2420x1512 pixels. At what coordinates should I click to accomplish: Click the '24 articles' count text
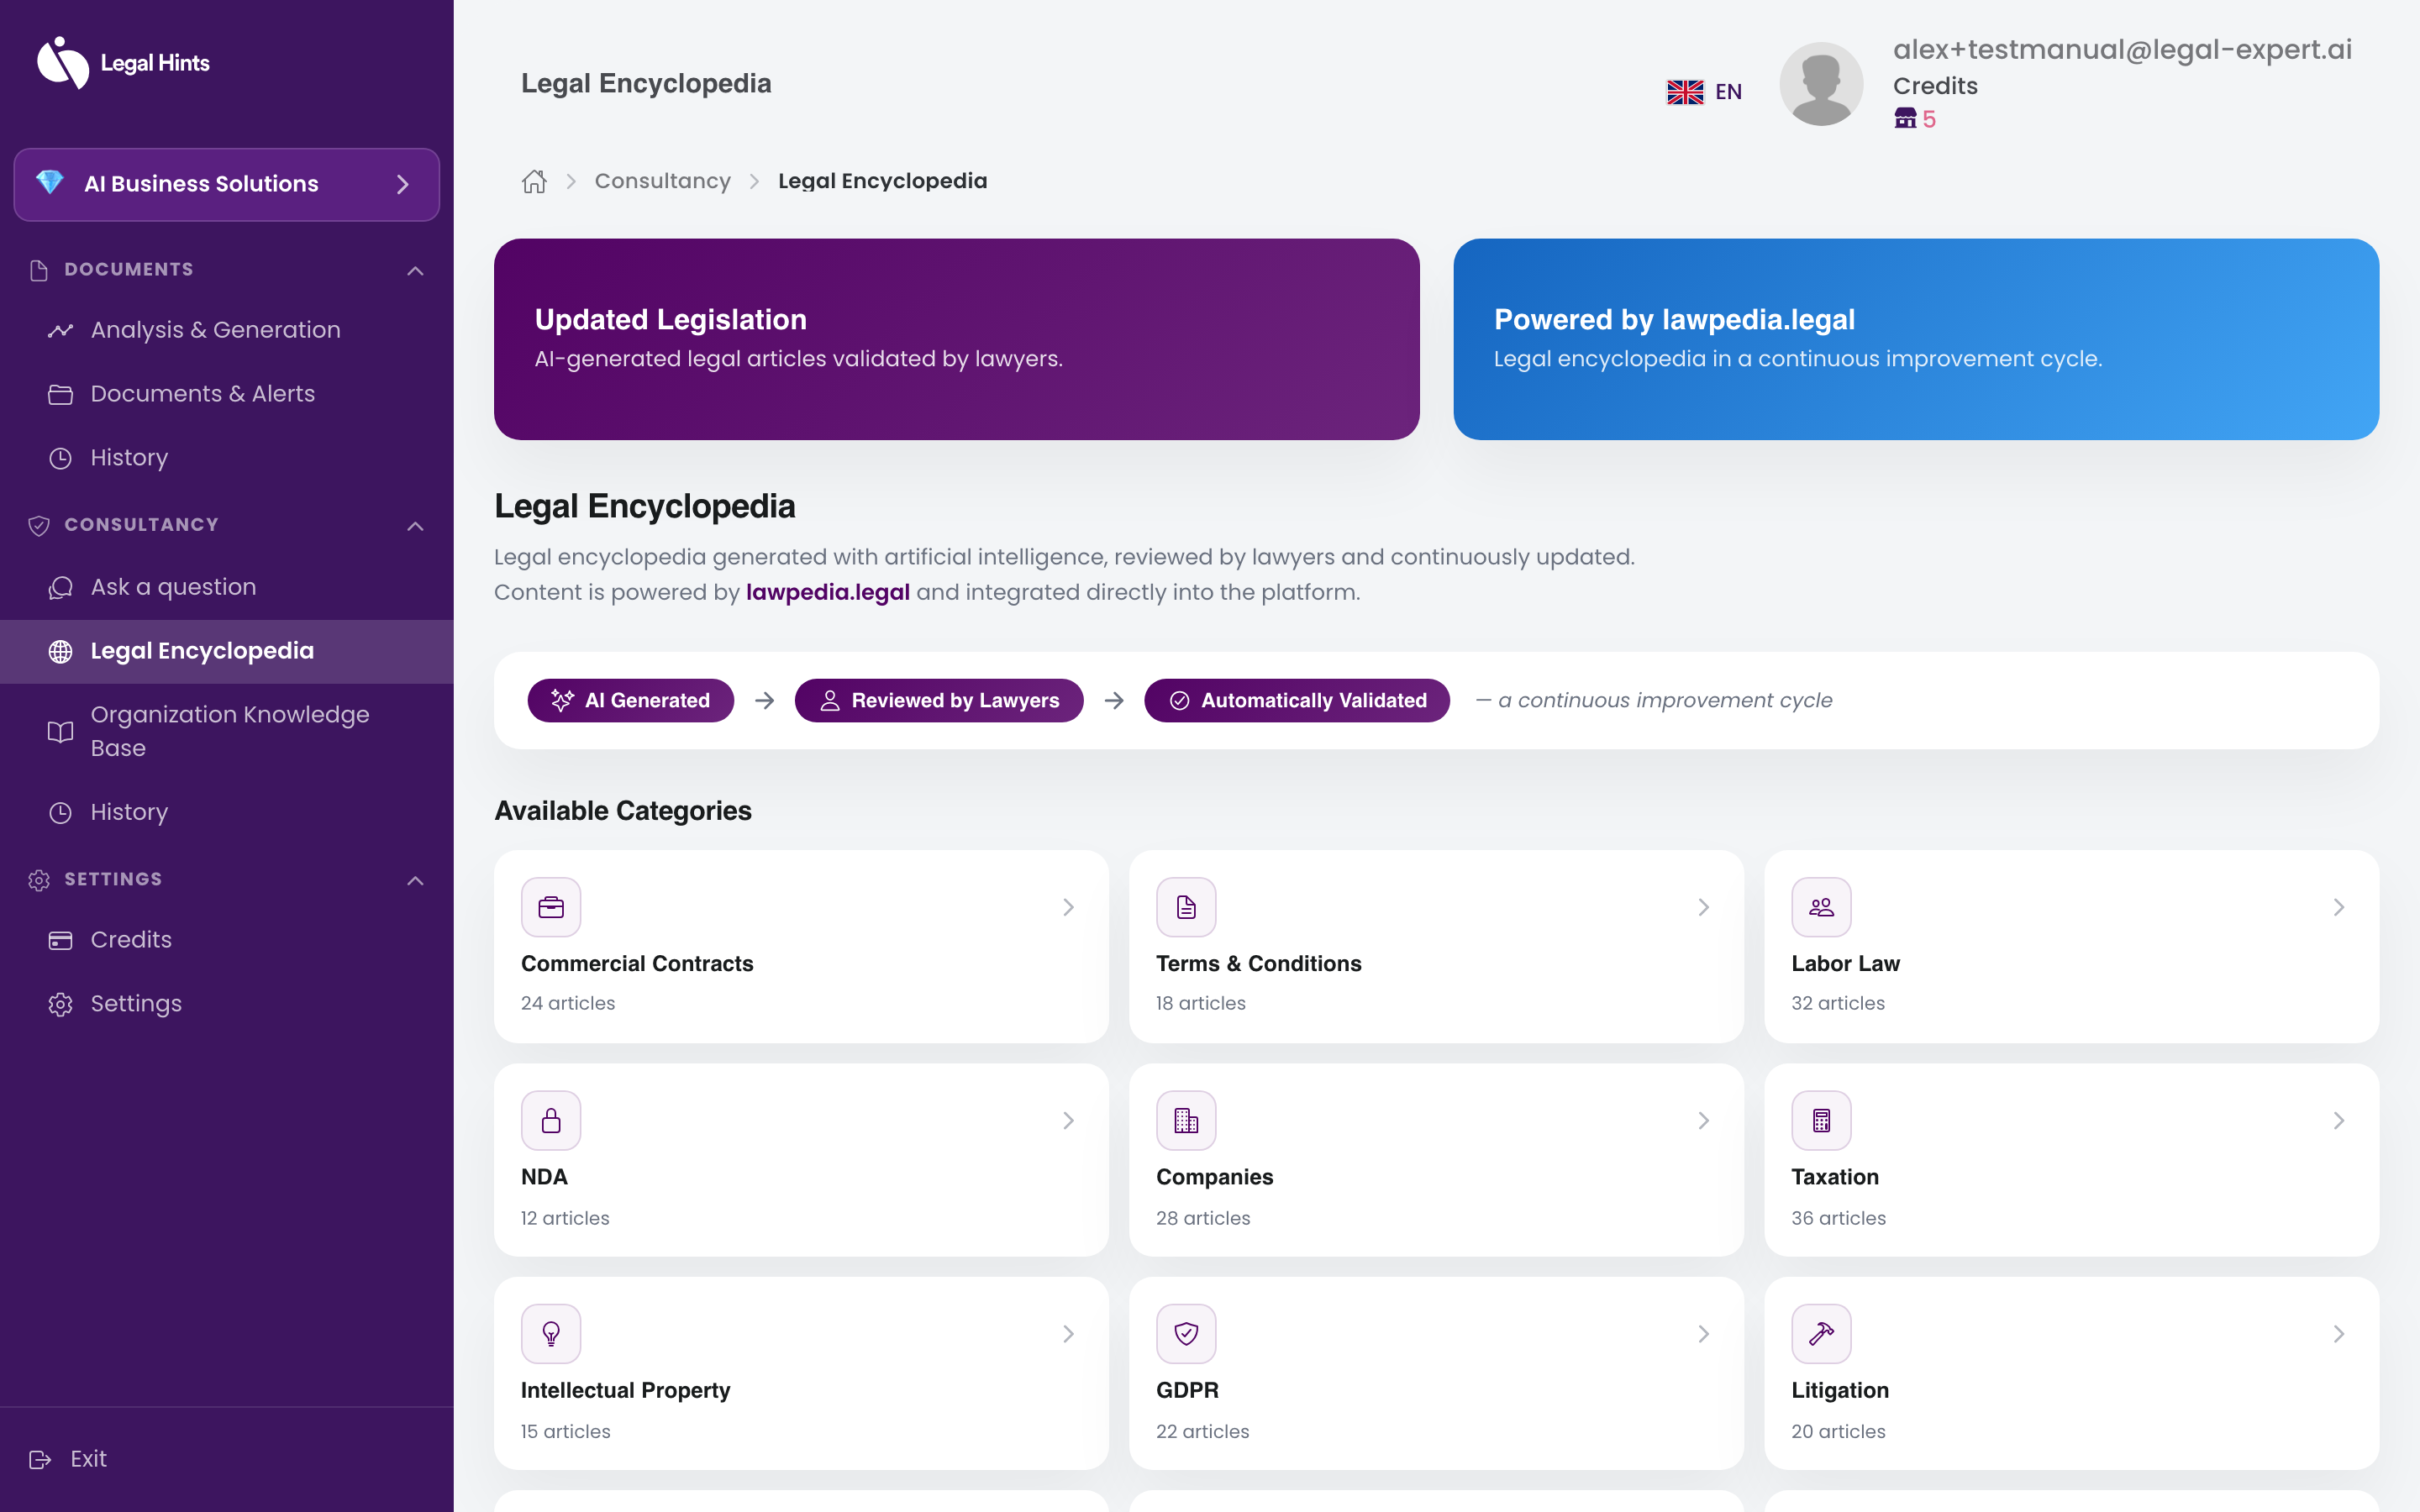568,1003
